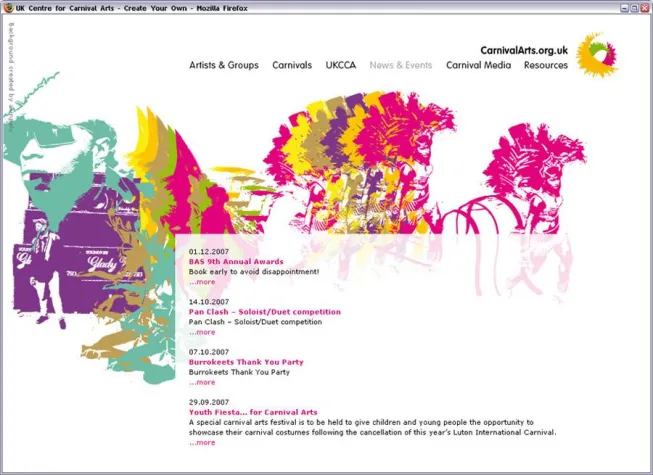Open Pan Clash Soloist/Duet competition headline
Image resolution: width=653 pixels, height=475 pixels.
265,312
